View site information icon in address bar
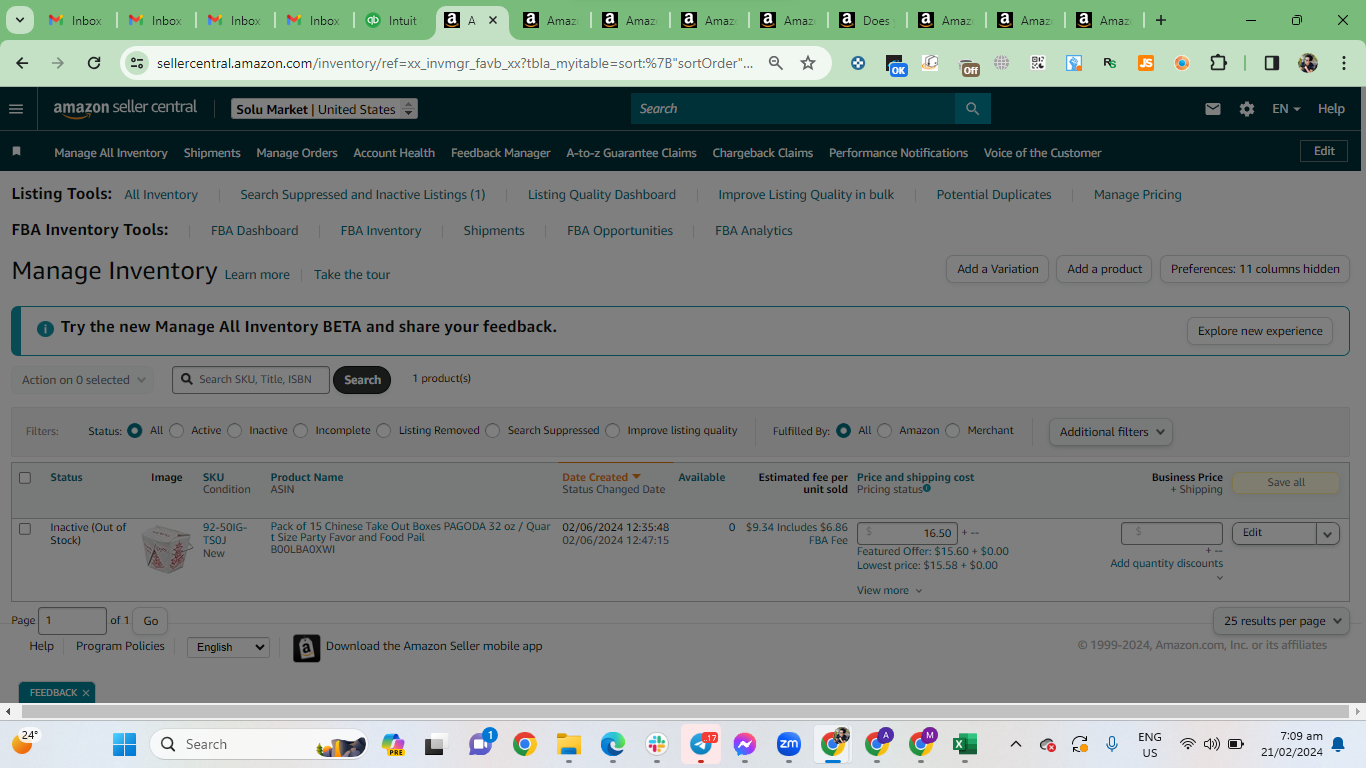Image resolution: width=1366 pixels, height=768 pixels. 138,63
